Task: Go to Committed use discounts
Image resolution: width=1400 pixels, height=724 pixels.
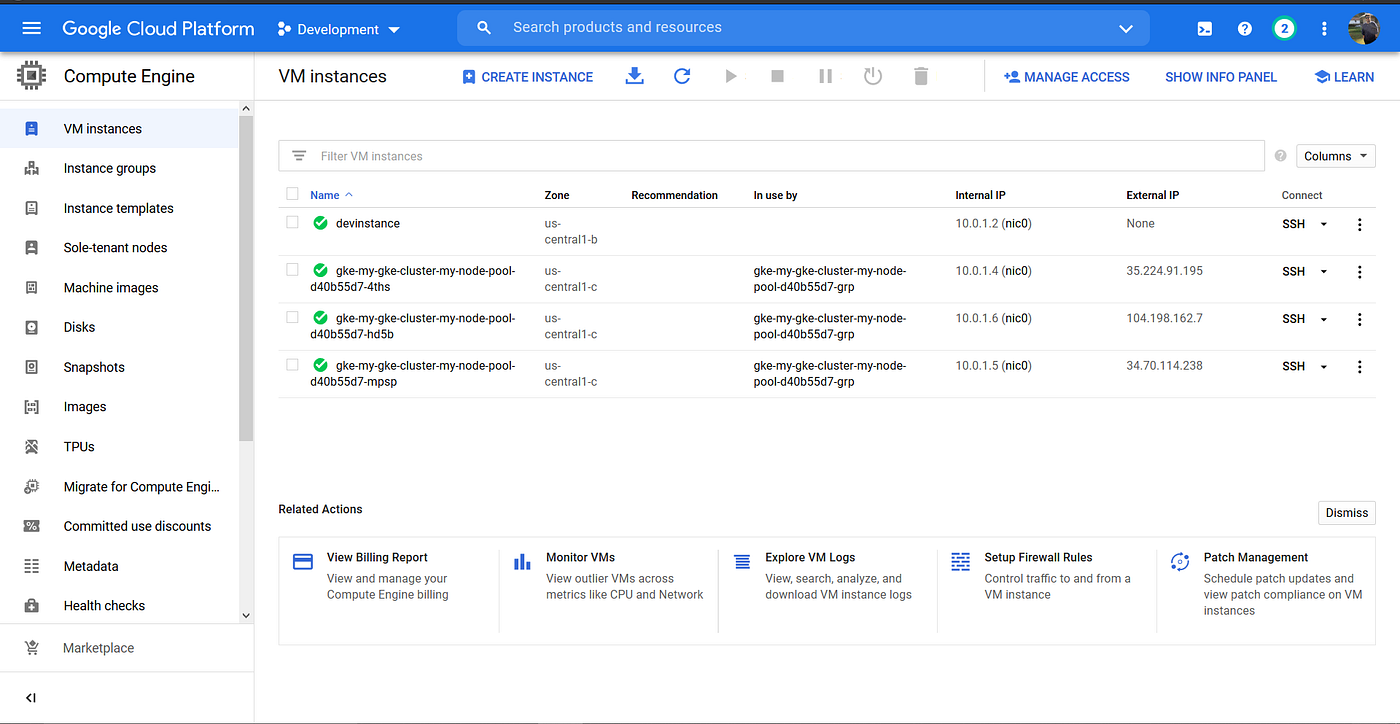Action: (x=120, y=526)
